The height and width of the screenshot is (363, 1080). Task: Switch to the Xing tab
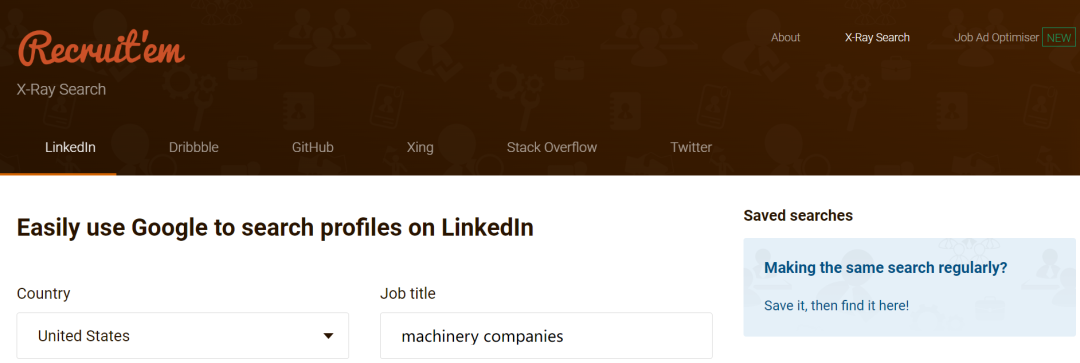(x=420, y=147)
